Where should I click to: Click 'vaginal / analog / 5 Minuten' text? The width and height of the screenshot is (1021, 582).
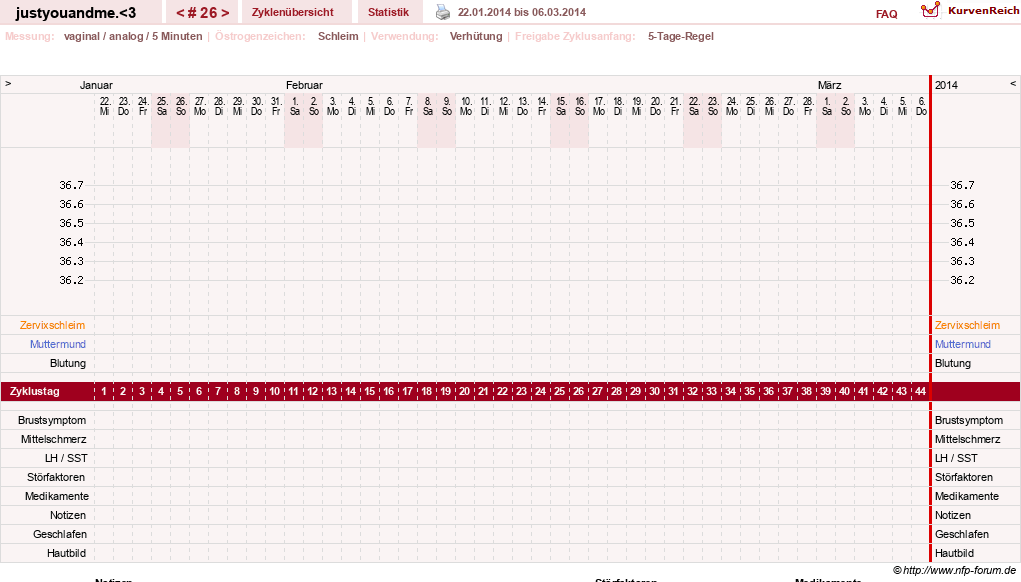click(x=133, y=36)
